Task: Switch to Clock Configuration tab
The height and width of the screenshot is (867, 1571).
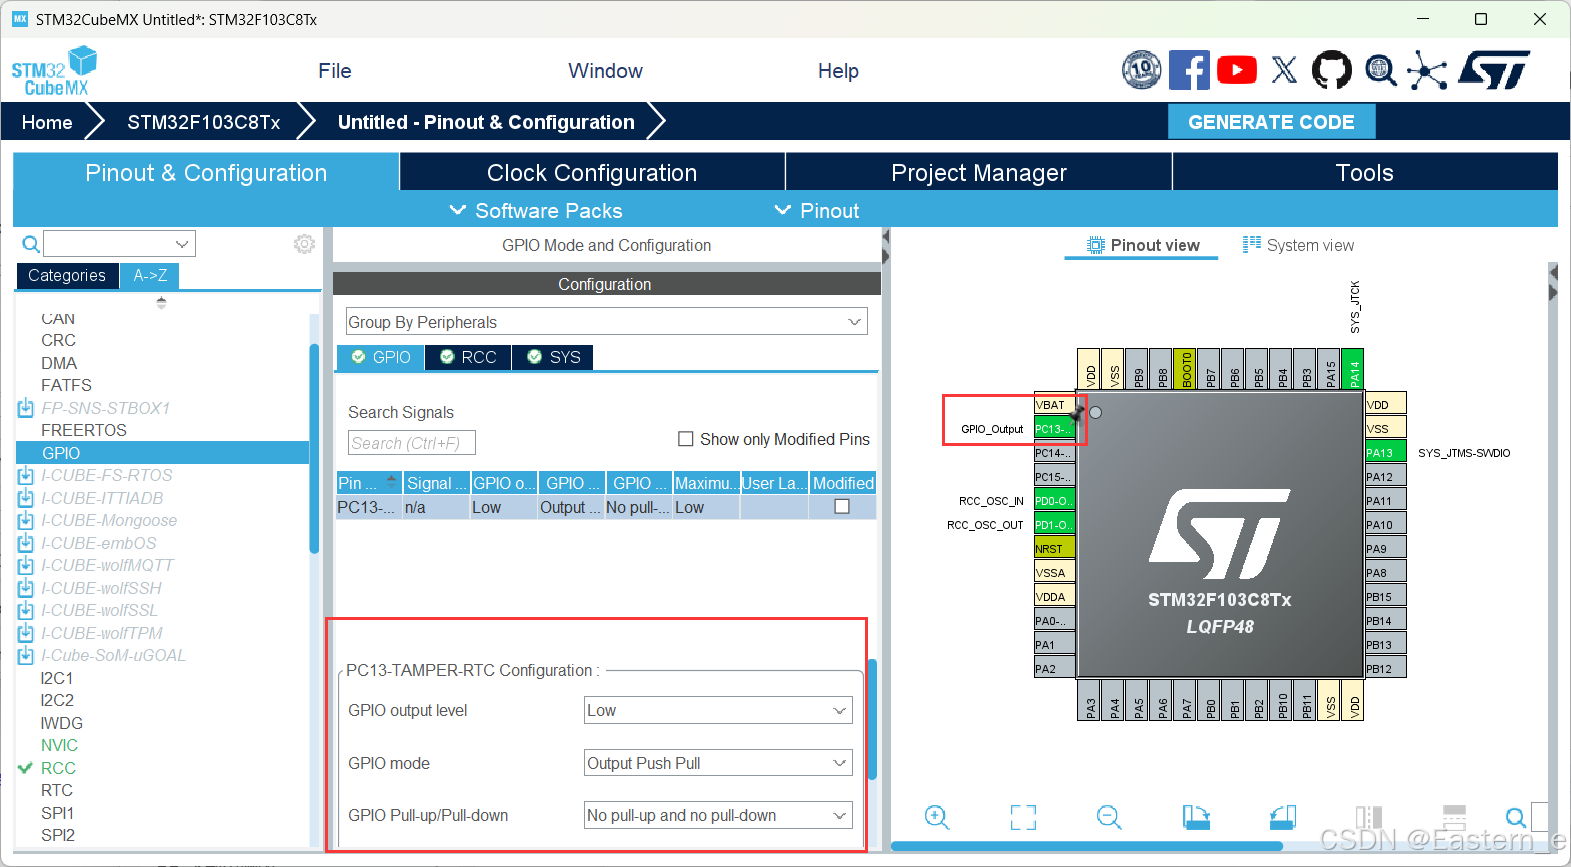Action: (x=592, y=172)
